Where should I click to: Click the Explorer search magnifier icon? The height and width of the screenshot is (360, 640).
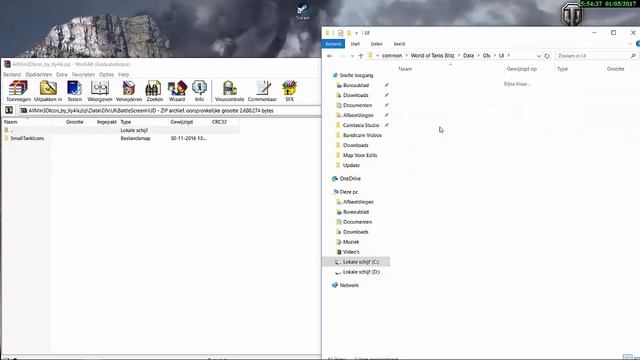633,56
